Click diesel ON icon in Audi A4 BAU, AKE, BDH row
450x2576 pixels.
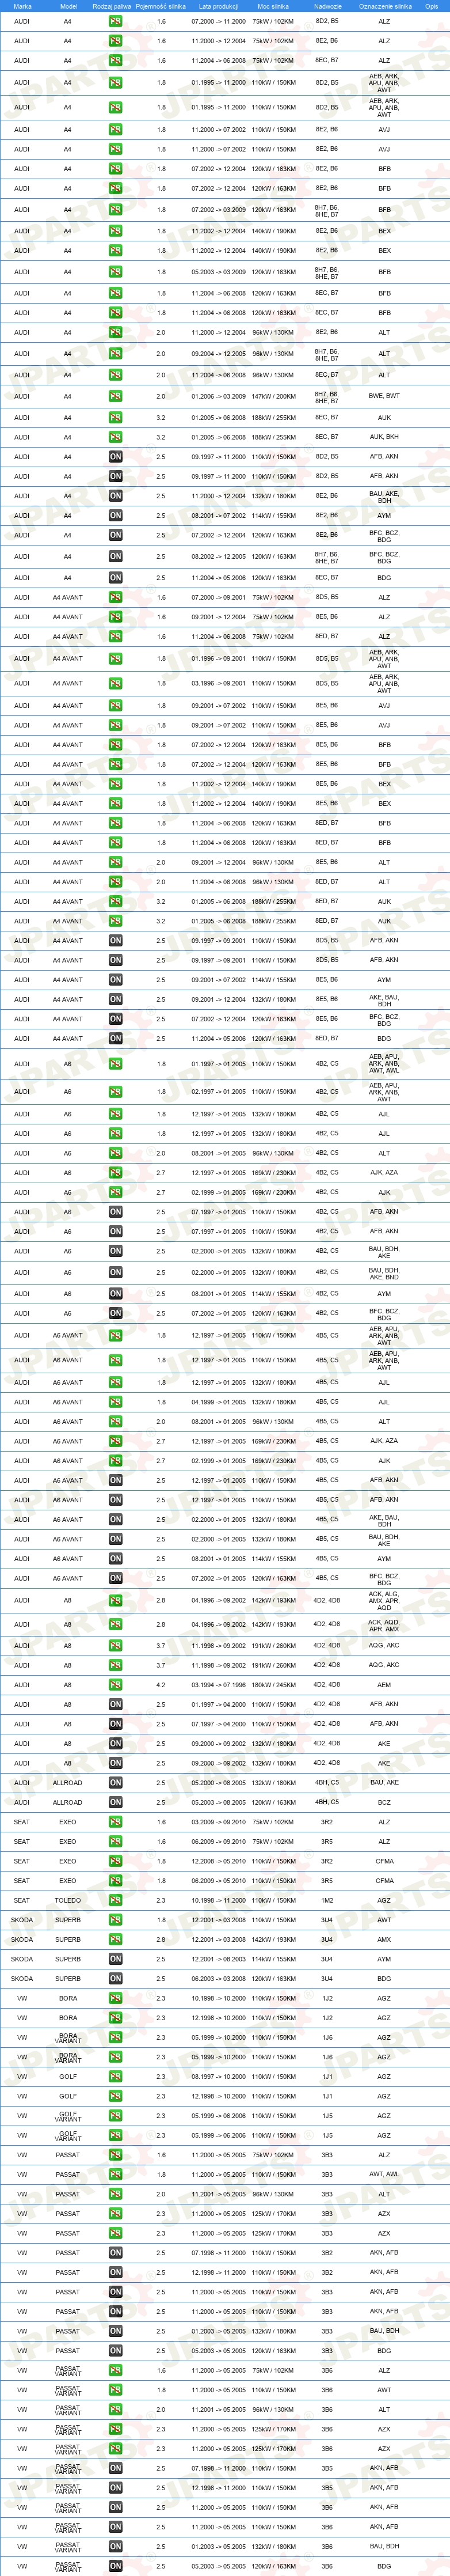point(115,496)
